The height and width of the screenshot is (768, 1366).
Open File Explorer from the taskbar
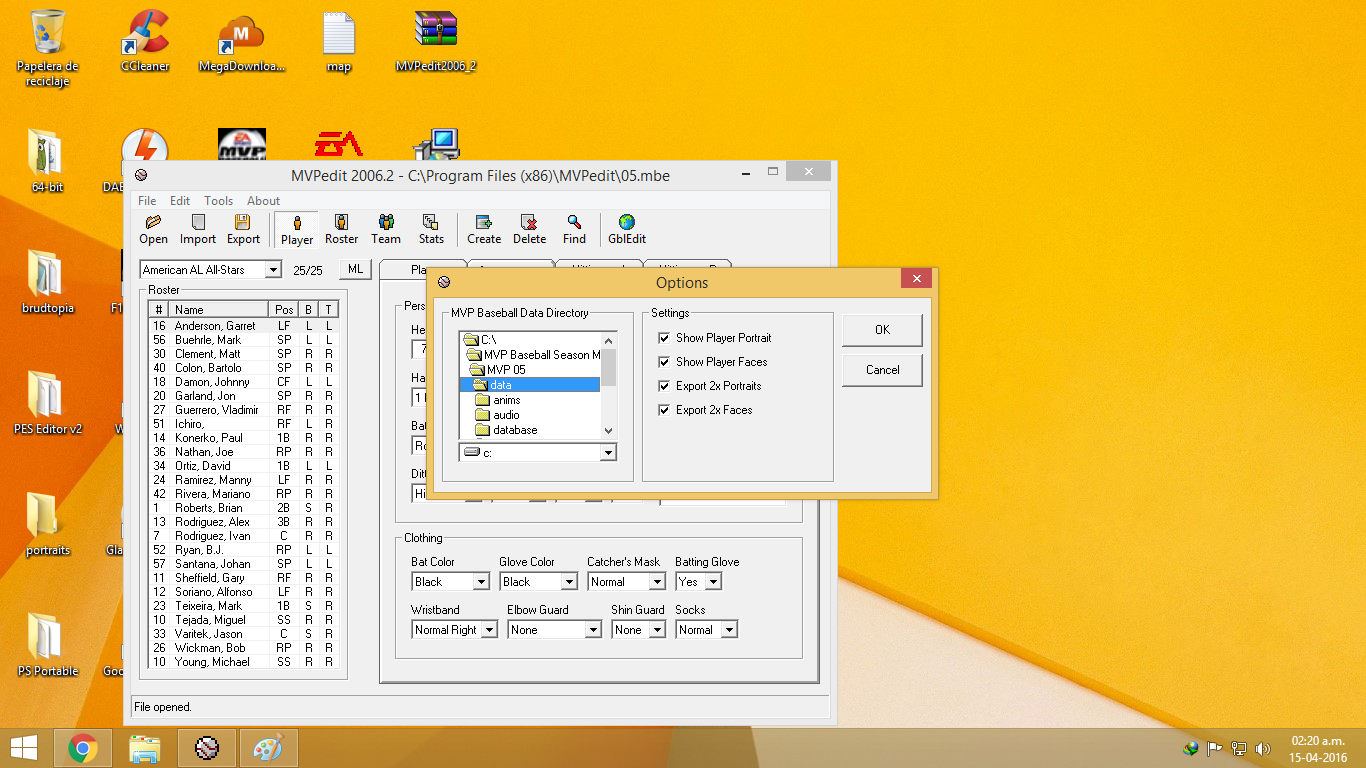pos(145,747)
